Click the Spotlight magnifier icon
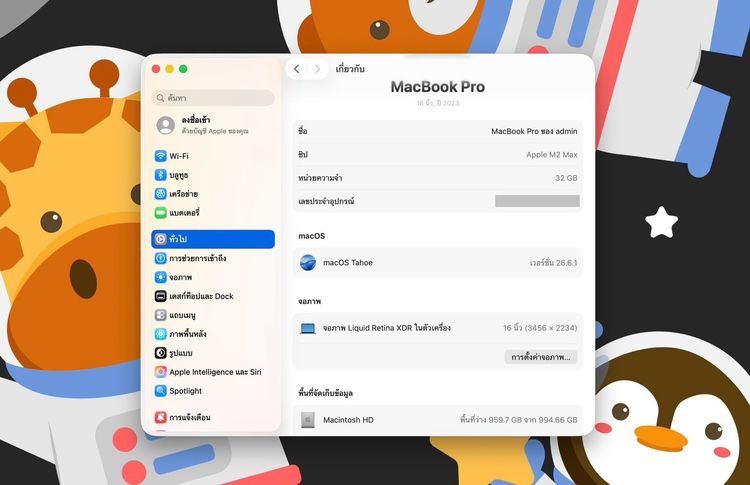The image size is (750, 485). pos(161,391)
